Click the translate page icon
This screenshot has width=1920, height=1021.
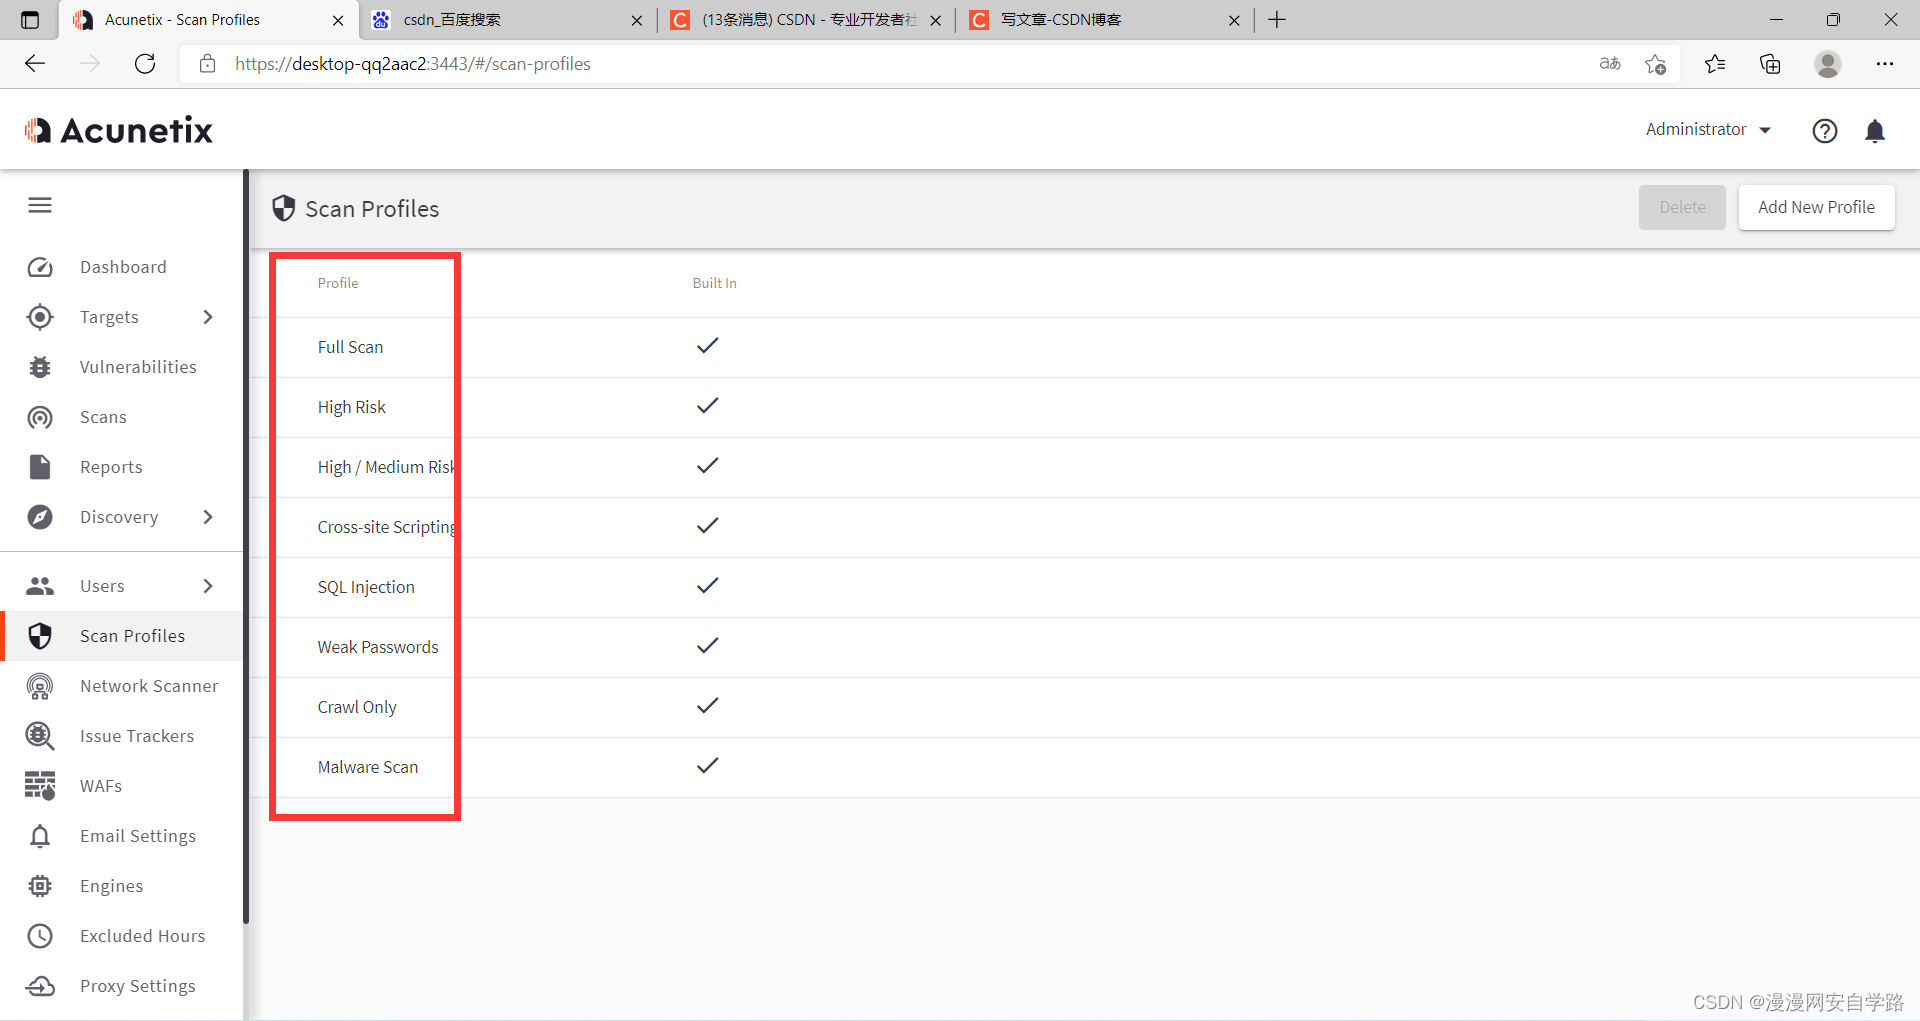pyautogui.click(x=1610, y=64)
